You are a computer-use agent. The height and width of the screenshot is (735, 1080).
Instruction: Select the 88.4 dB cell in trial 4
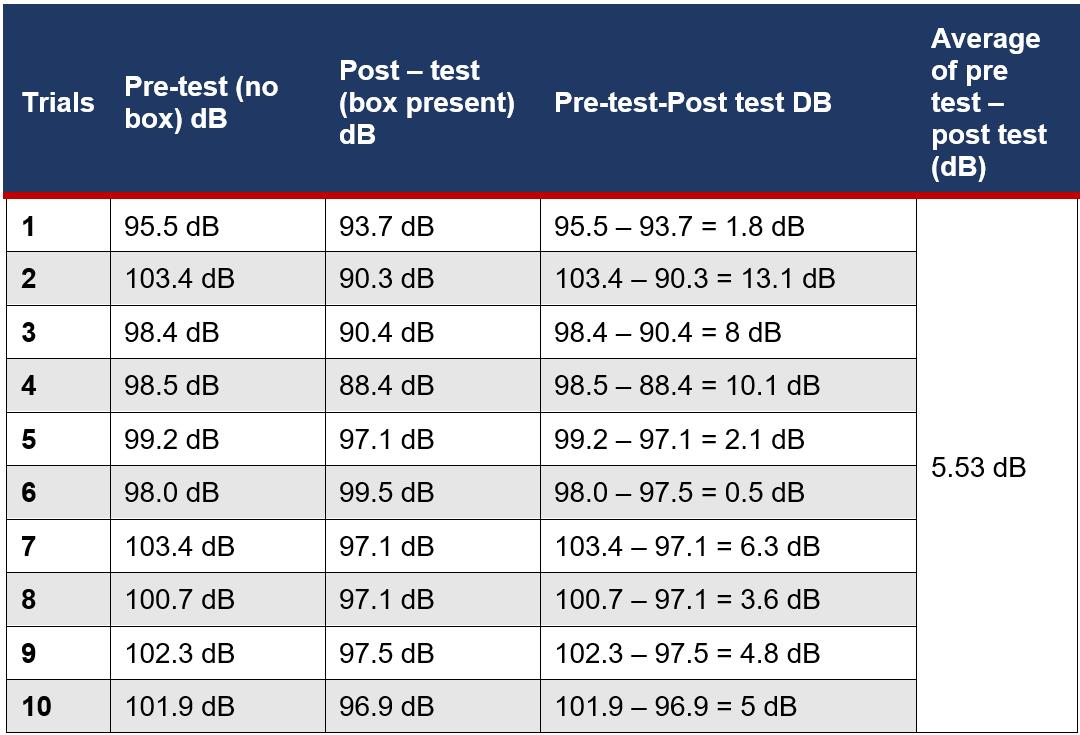(433, 386)
